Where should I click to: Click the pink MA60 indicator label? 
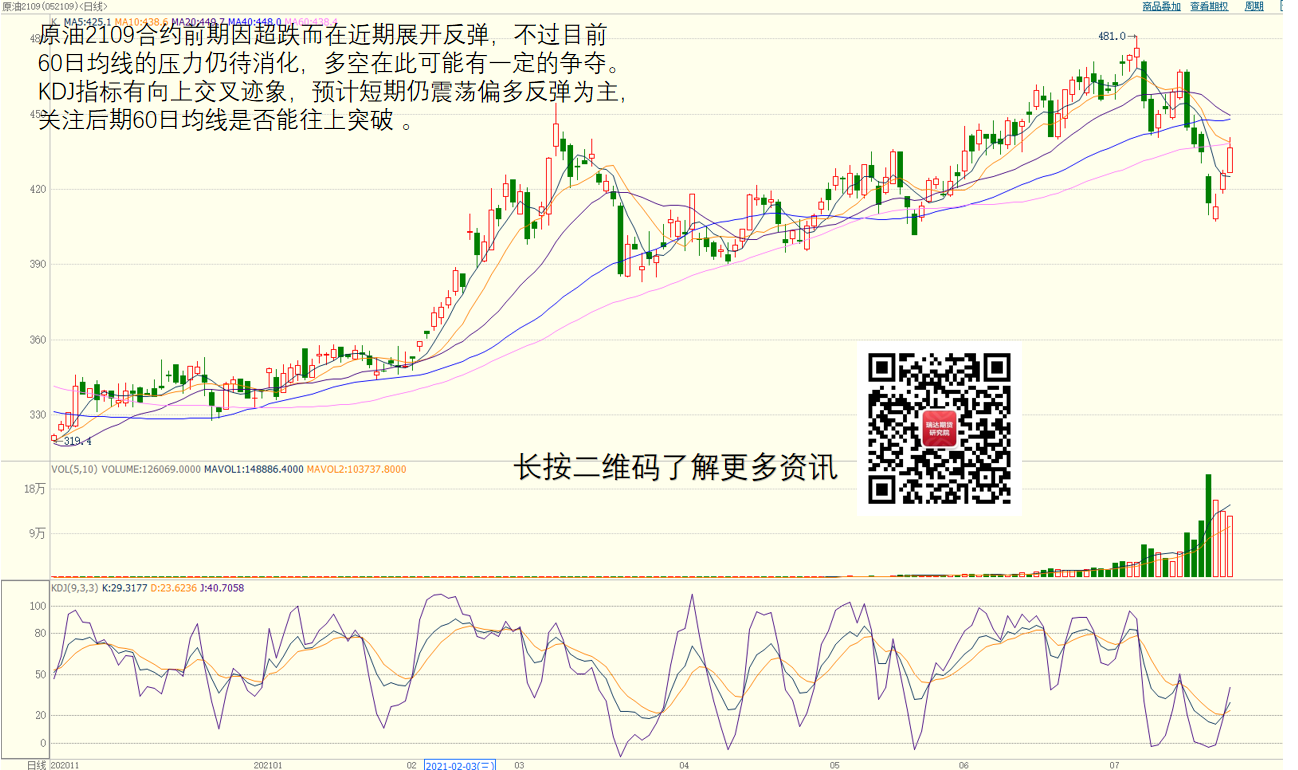310,21
